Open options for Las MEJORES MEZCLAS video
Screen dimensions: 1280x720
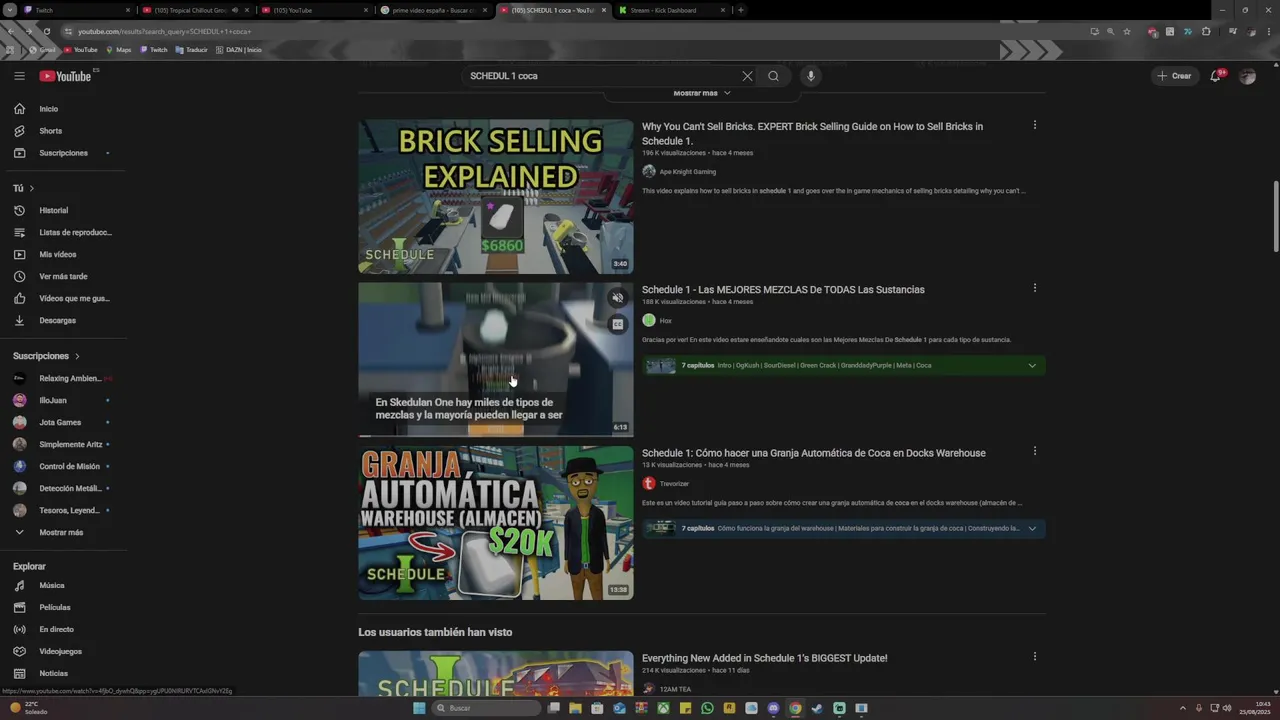1035,288
